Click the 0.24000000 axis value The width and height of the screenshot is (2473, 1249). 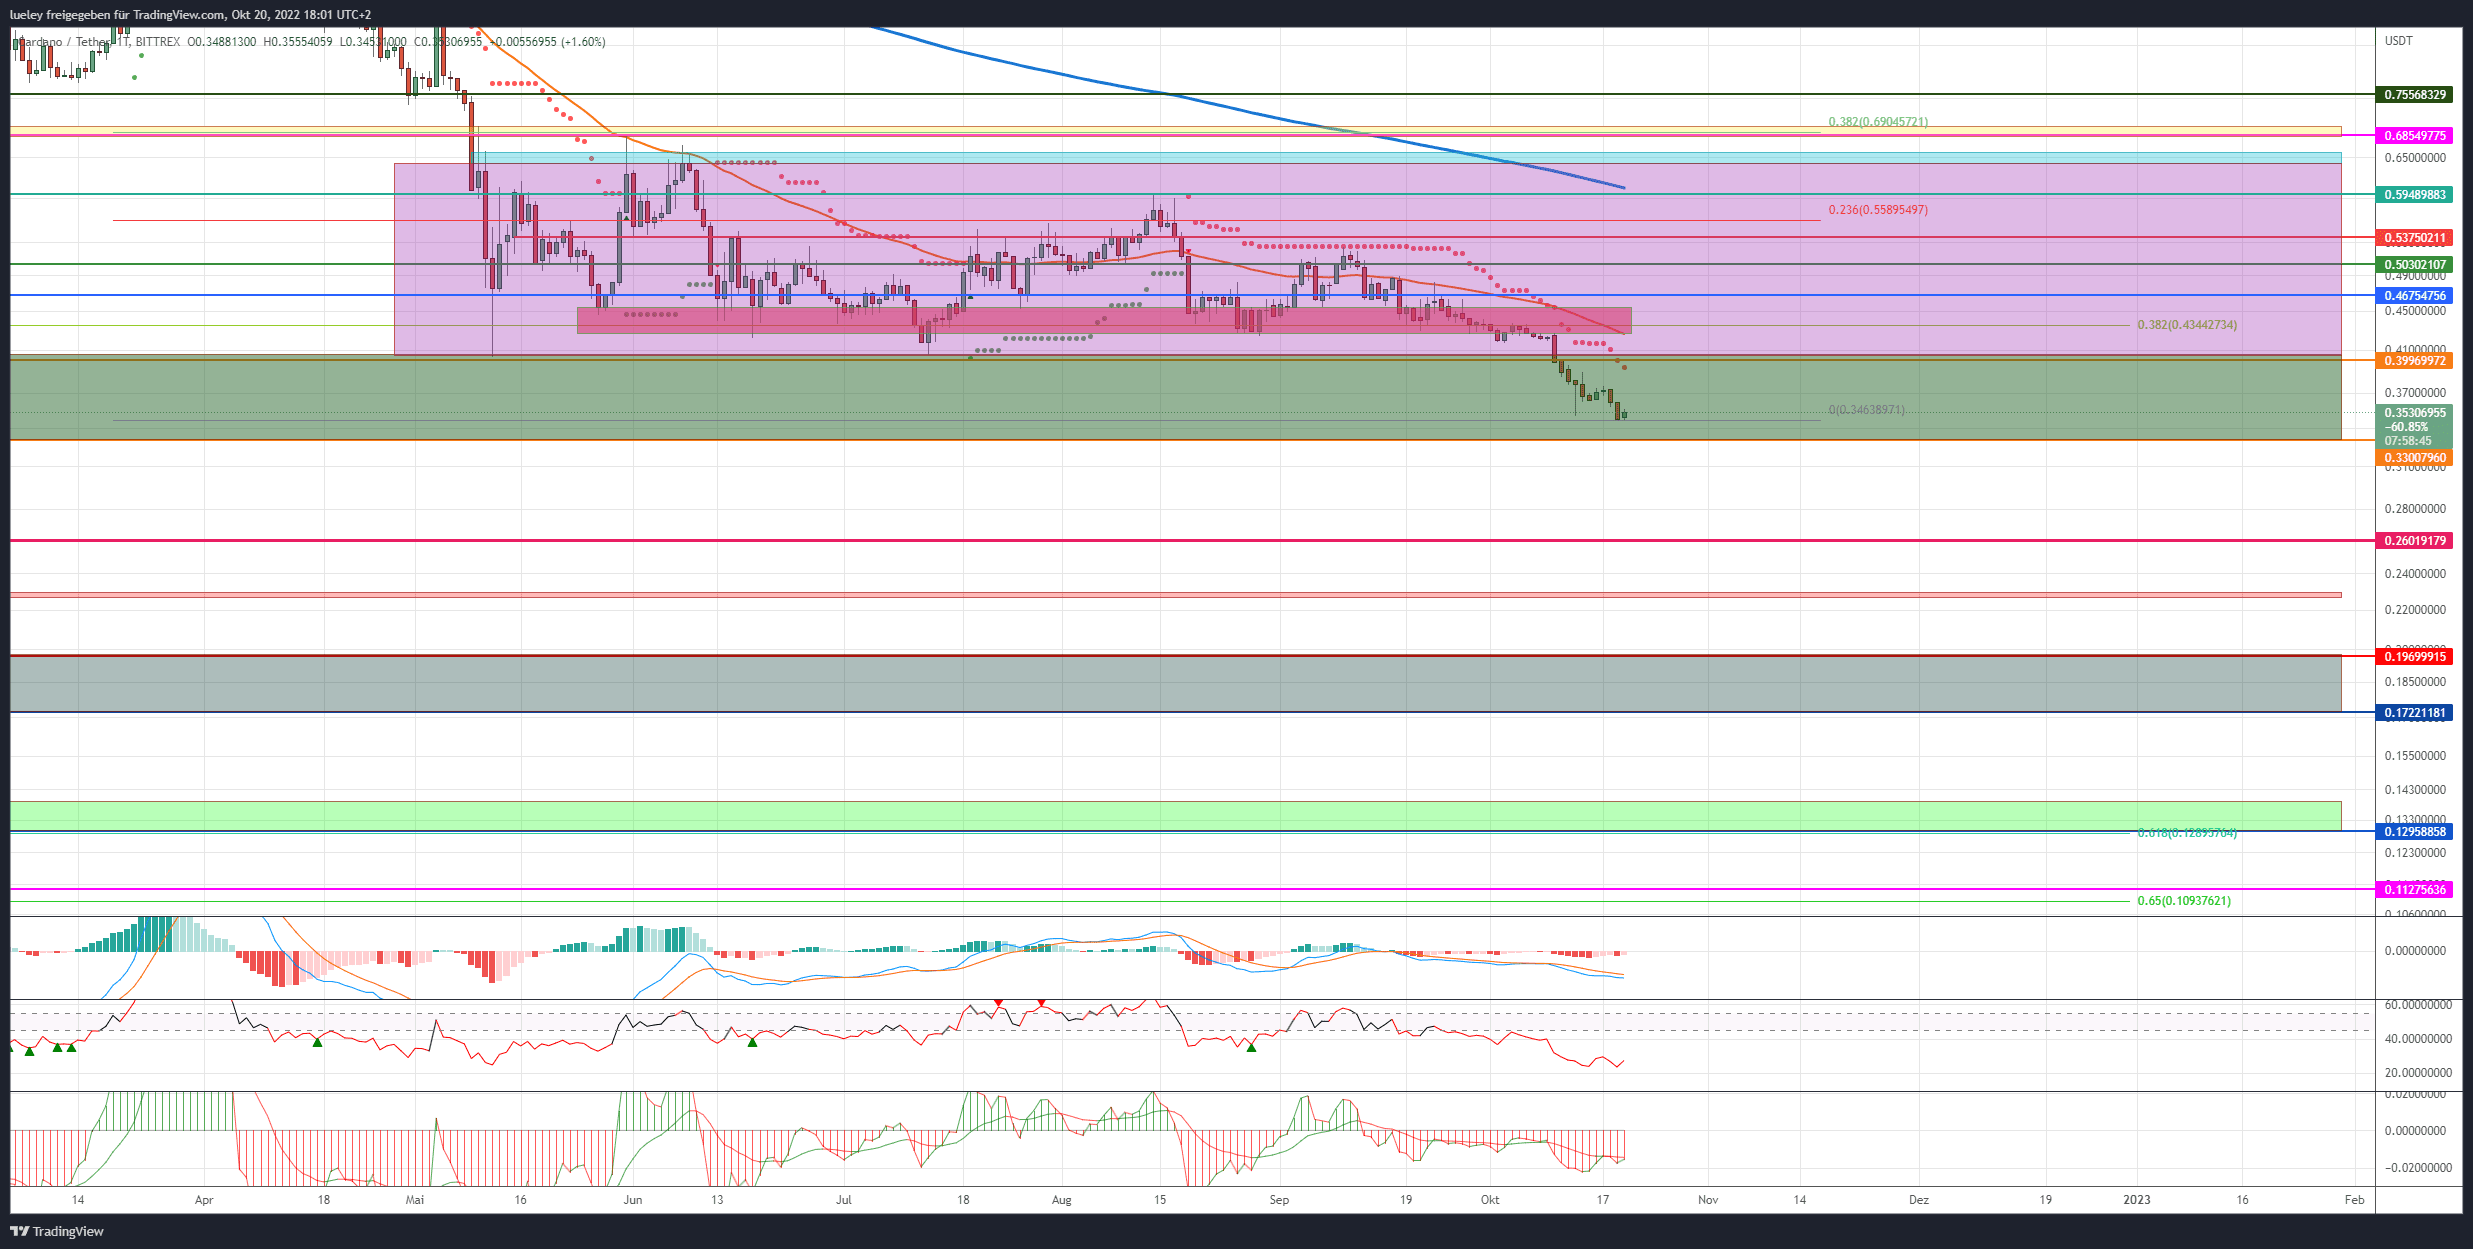(x=2415, y=574)
